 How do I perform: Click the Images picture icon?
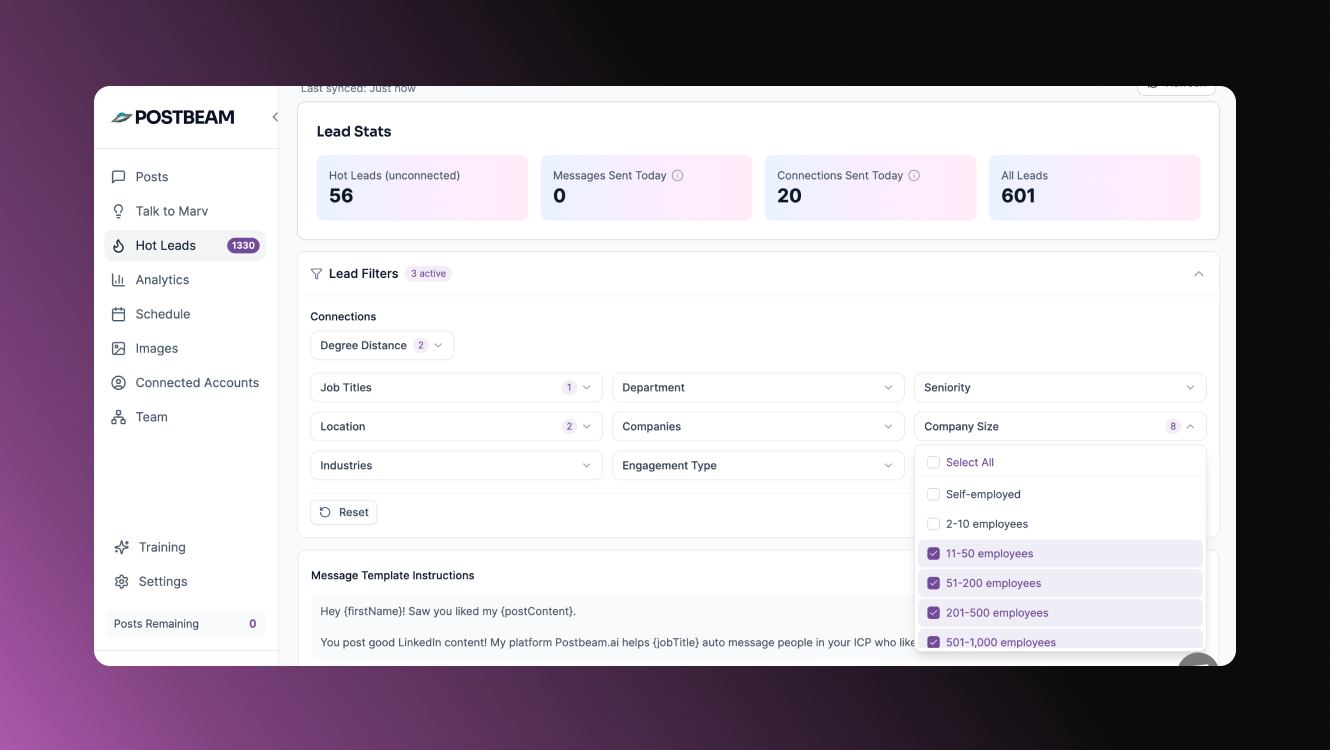coord(119,349)
